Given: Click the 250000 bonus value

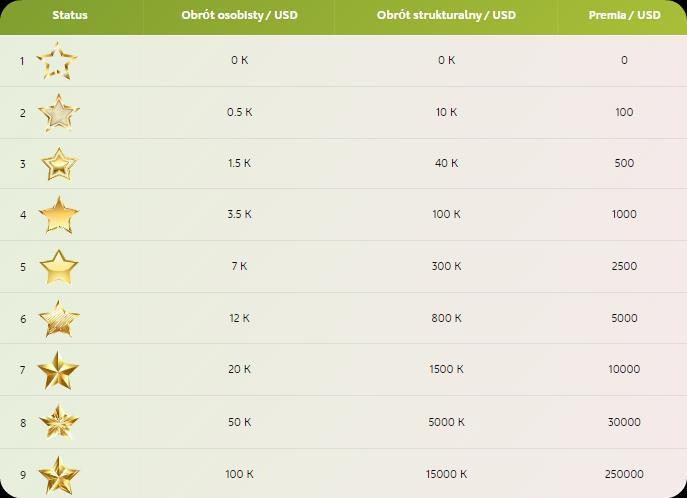Looking at the screenshot, I should pos(624,474).
